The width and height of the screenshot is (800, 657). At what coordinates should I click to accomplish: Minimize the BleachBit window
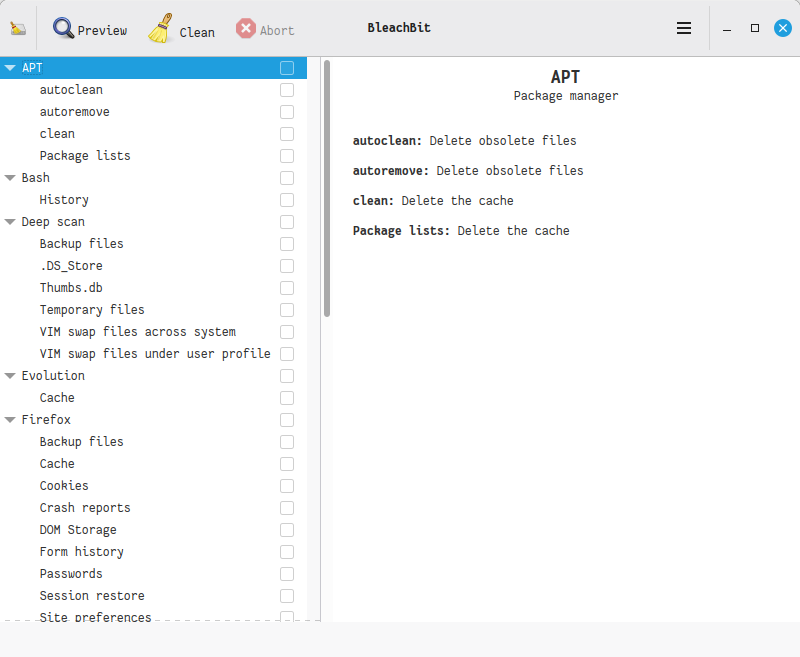pos(727,29)
